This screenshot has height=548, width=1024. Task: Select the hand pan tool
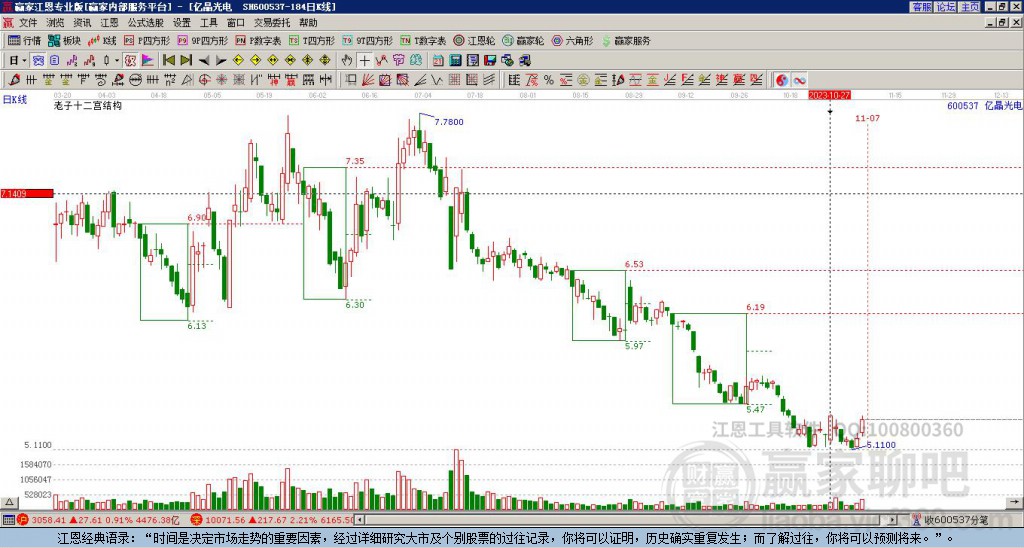(347, 61)
